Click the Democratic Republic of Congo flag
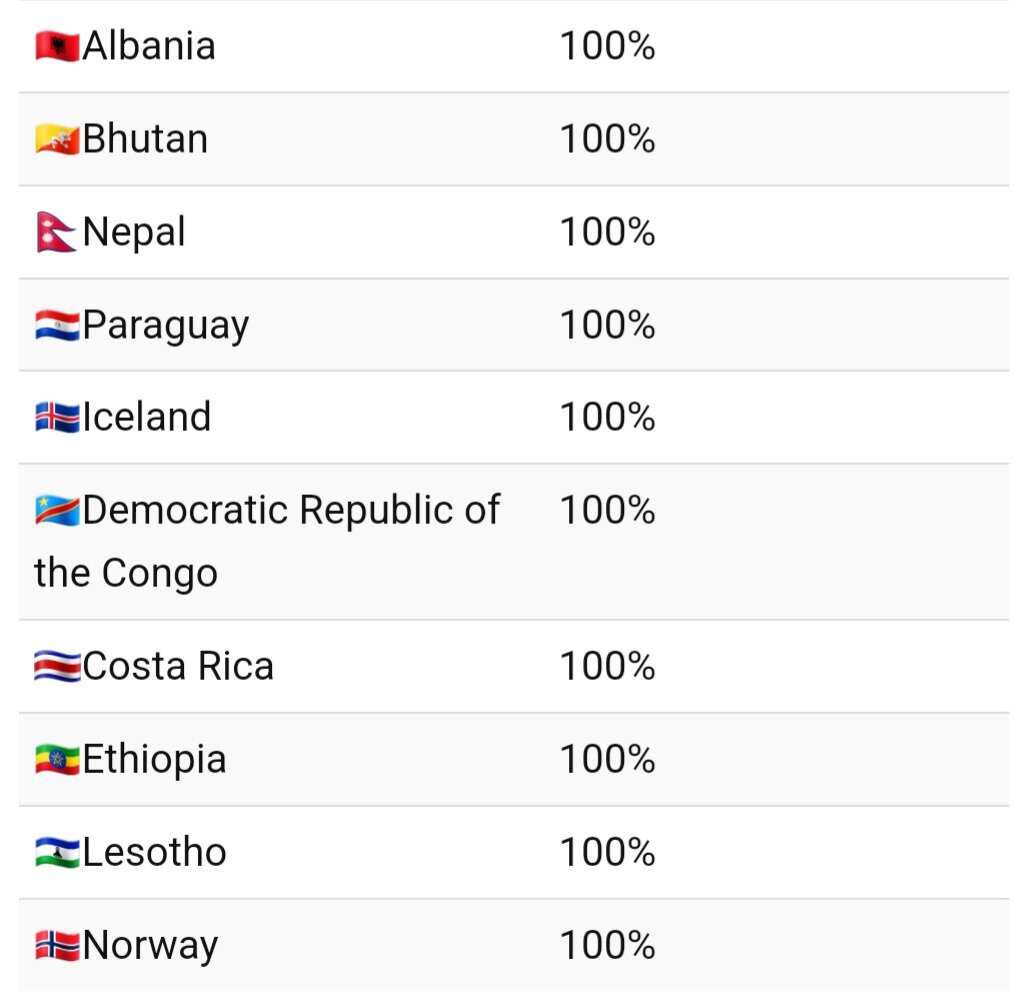Viewport: 1014px width, 991px height. pyautogui.click(x=57, y=510)
